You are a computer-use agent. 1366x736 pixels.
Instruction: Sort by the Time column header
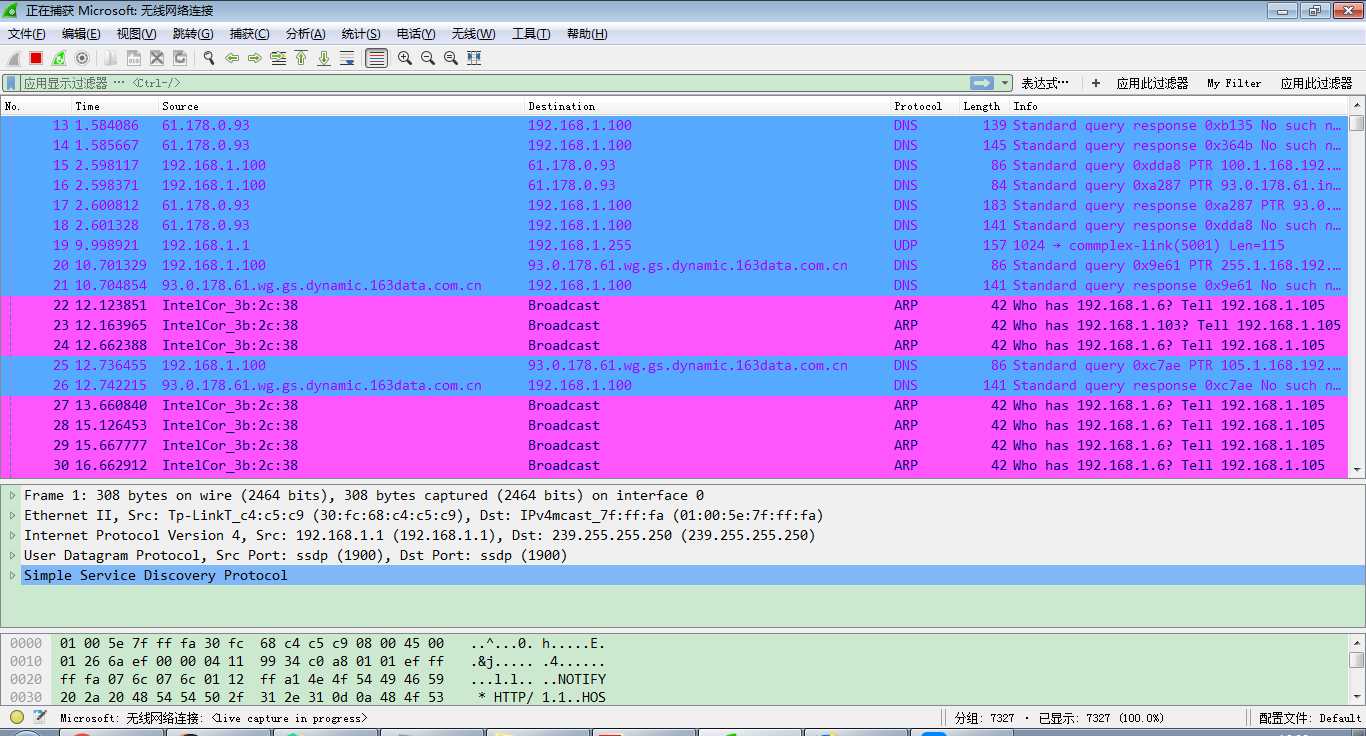114,106
